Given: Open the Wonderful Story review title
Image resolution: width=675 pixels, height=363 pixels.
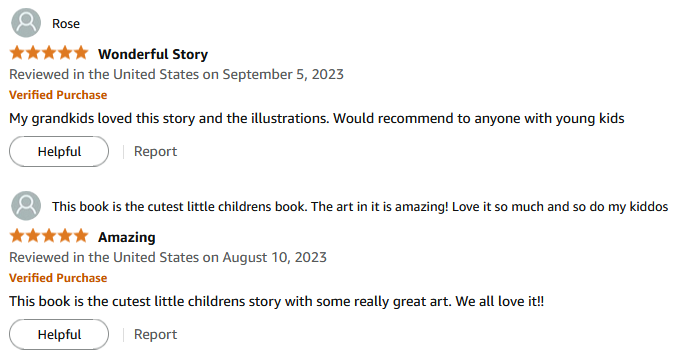Looking at the screenshot, I should (153, 54).
